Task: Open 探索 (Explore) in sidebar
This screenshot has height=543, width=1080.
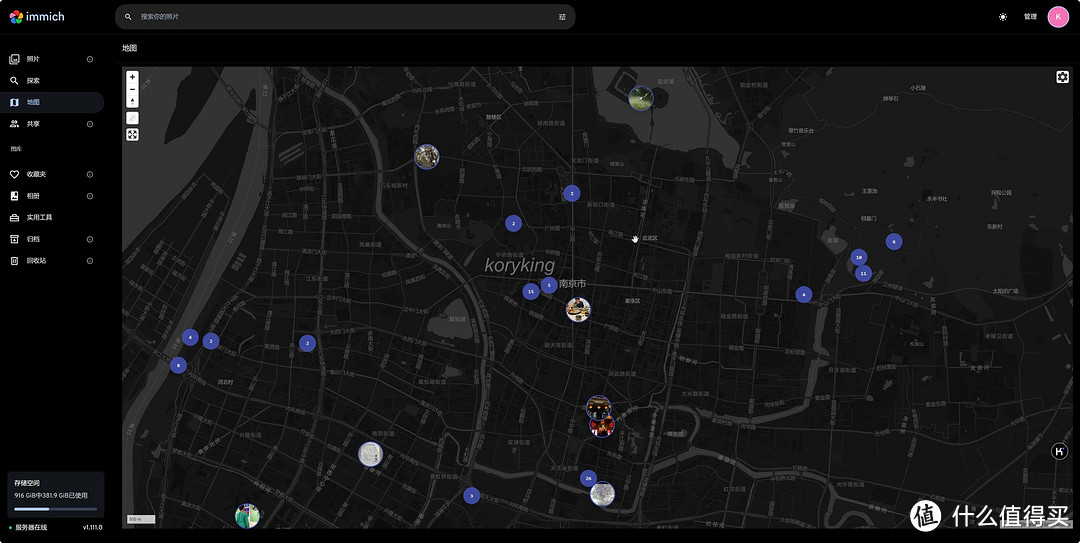Action: [33, 80]
